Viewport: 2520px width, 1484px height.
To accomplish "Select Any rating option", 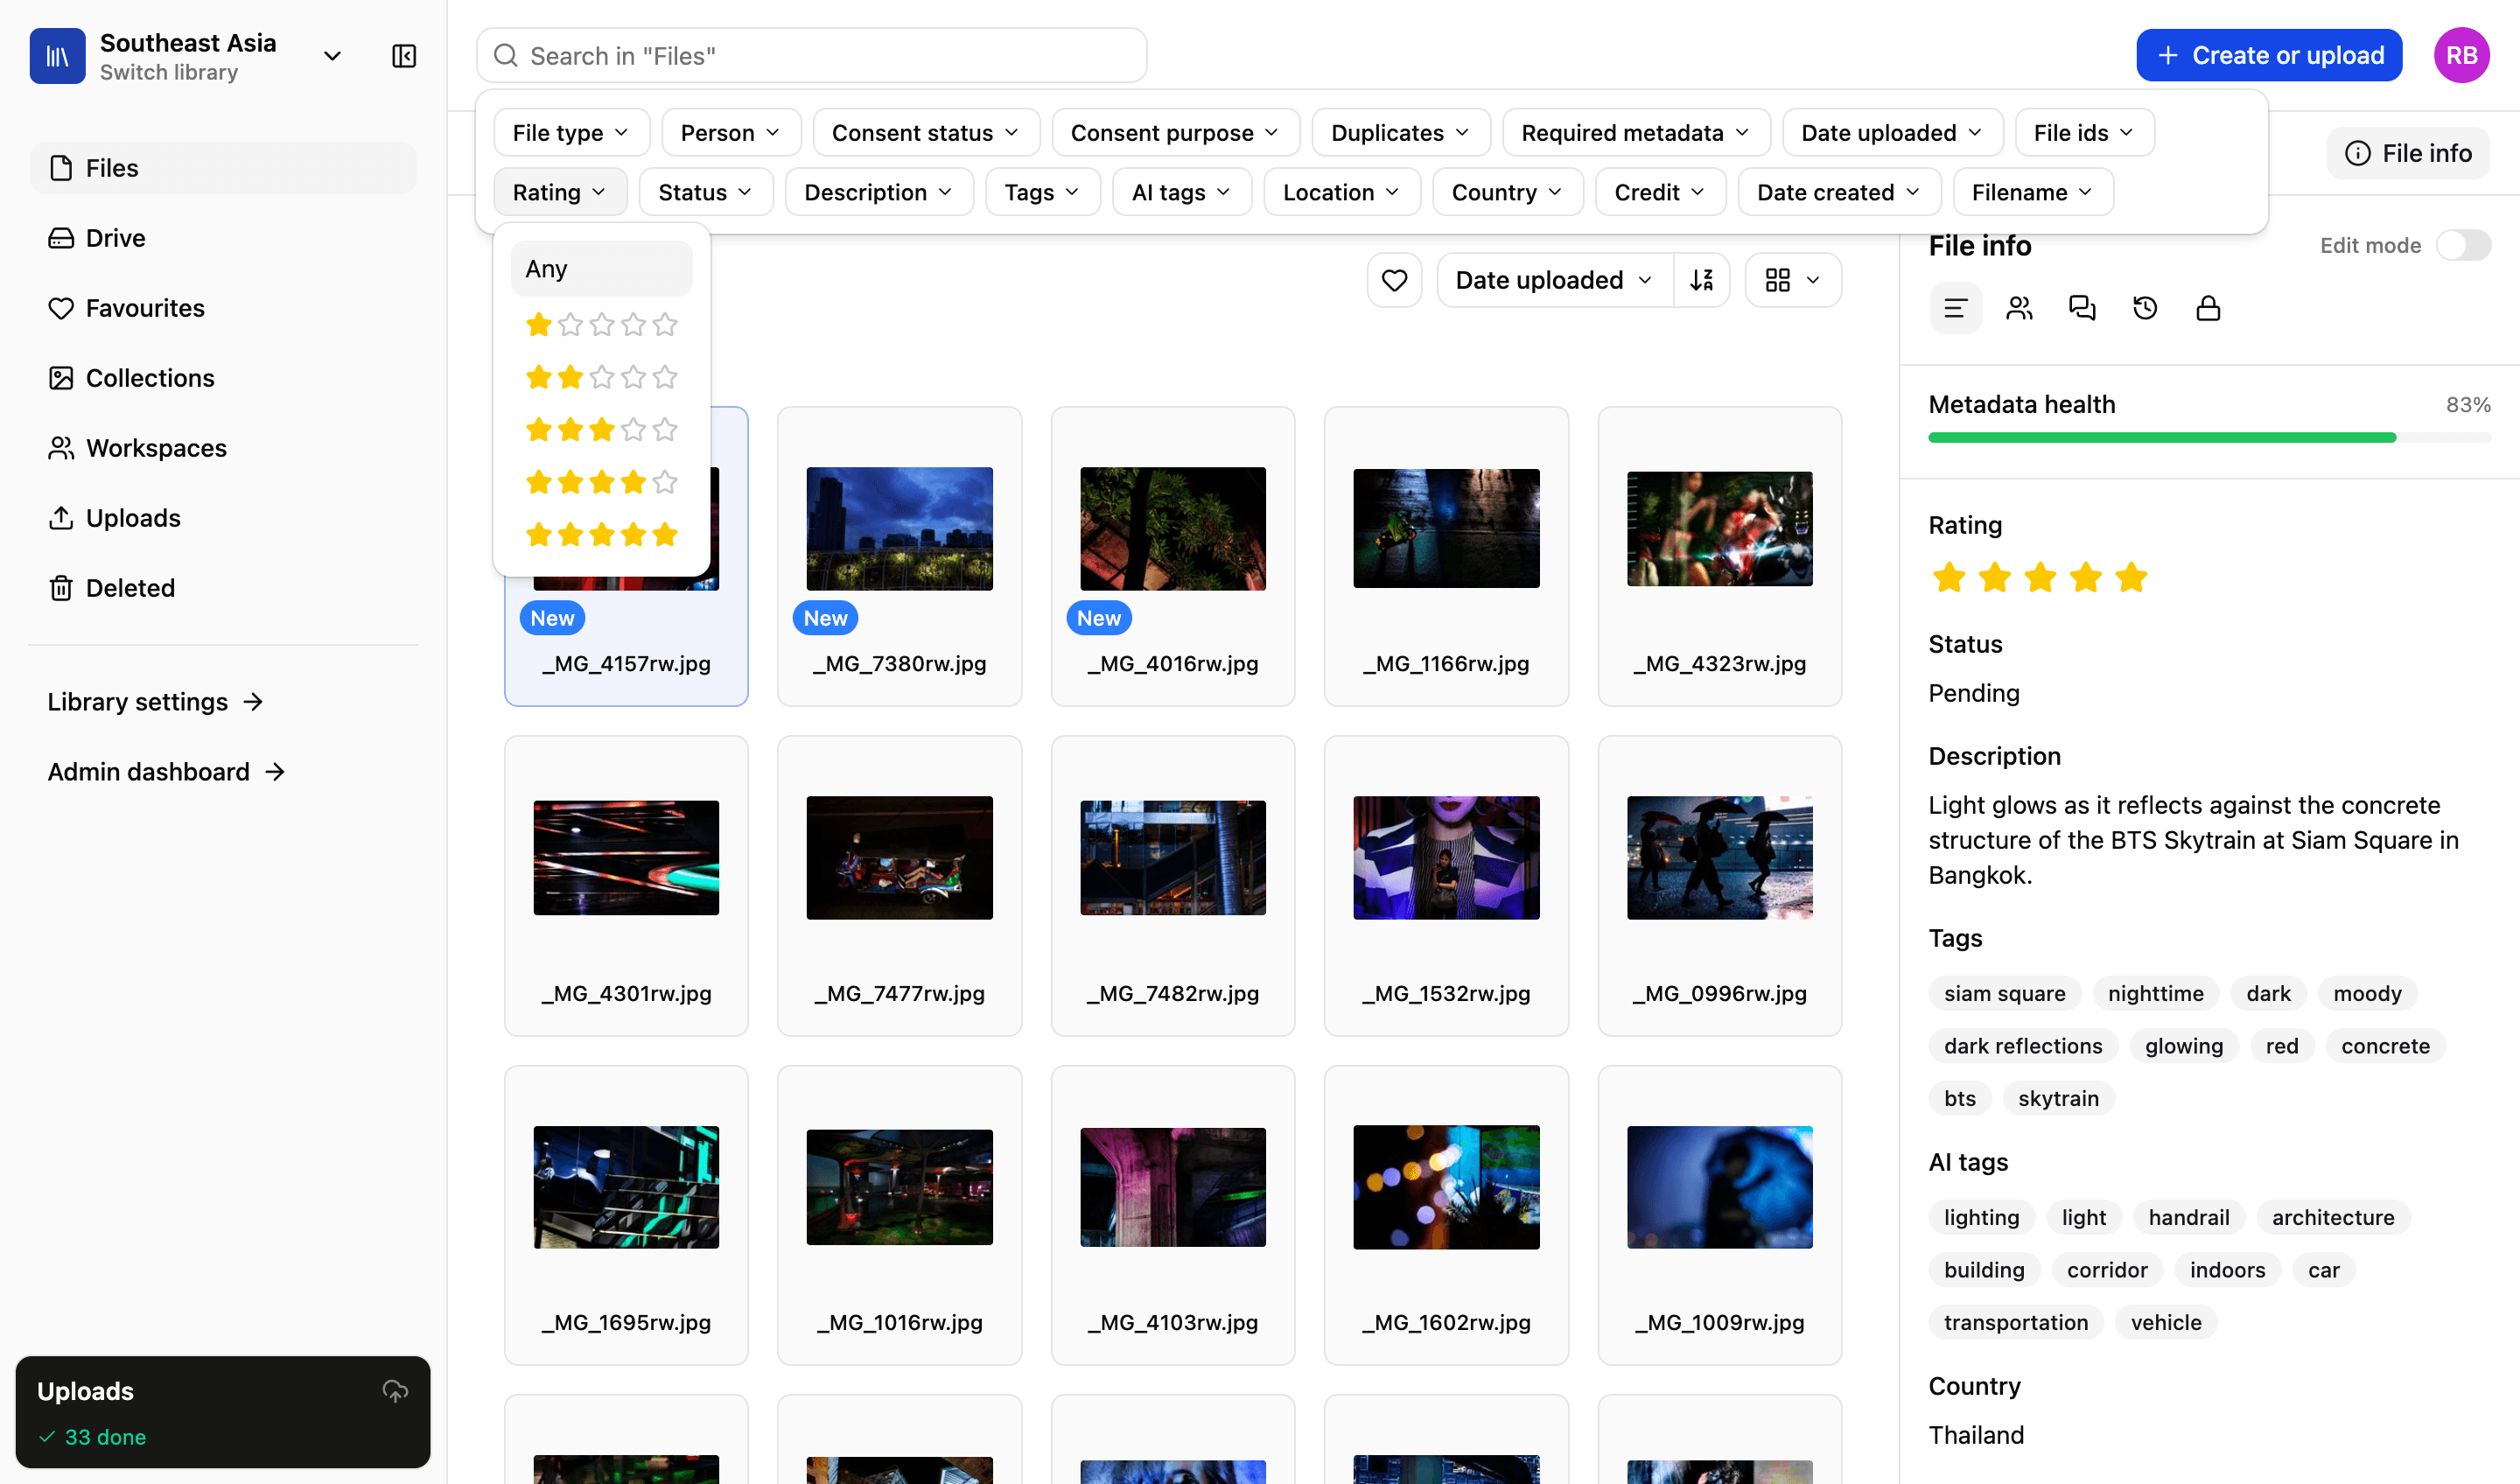I will click(x=601, y=269).
